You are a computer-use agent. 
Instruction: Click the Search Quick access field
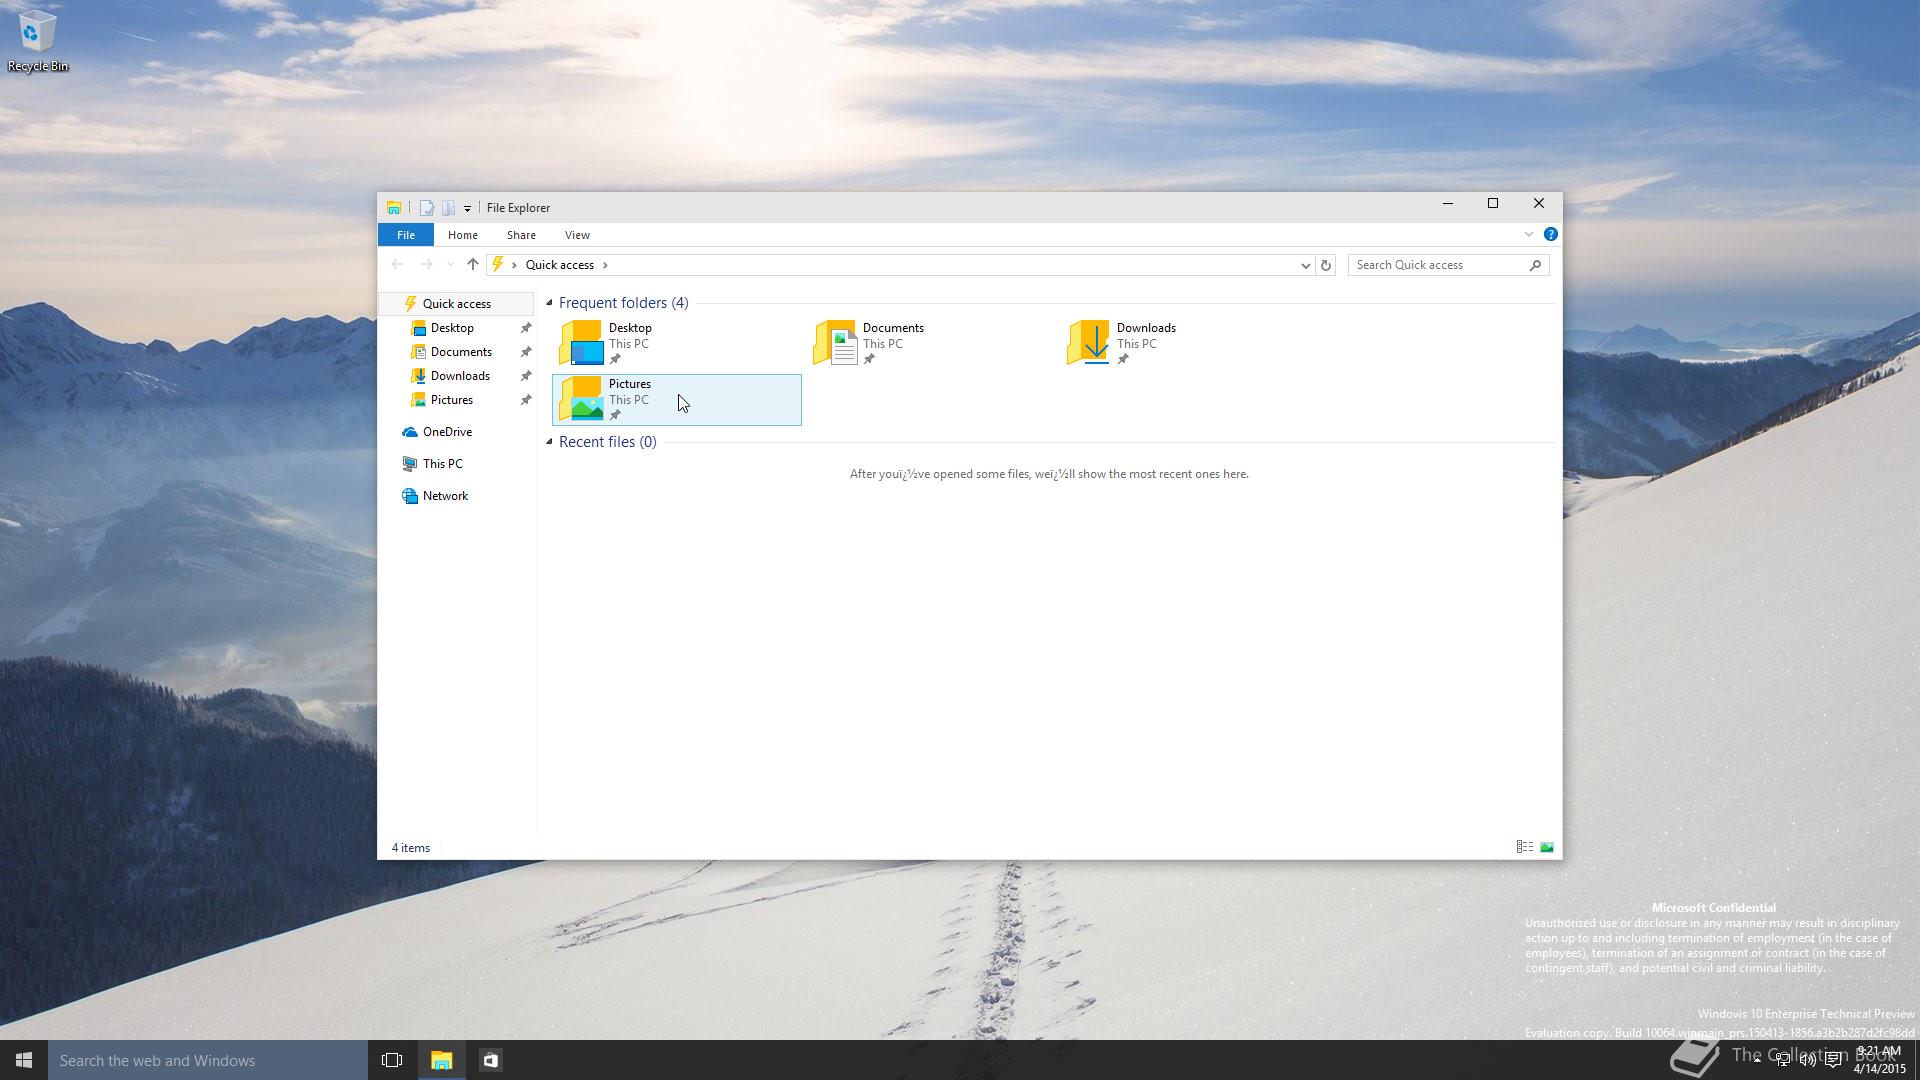pos(1438,265)
